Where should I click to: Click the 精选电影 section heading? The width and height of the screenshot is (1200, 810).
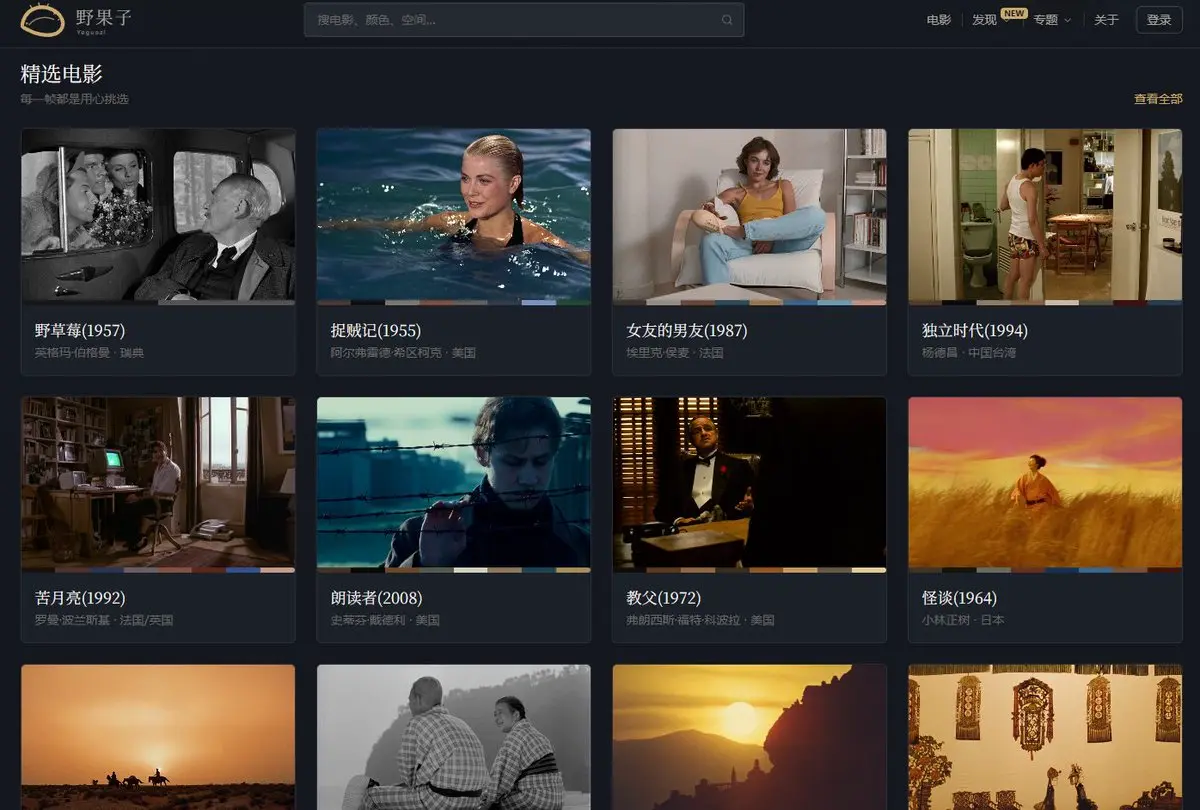(62, 74)
